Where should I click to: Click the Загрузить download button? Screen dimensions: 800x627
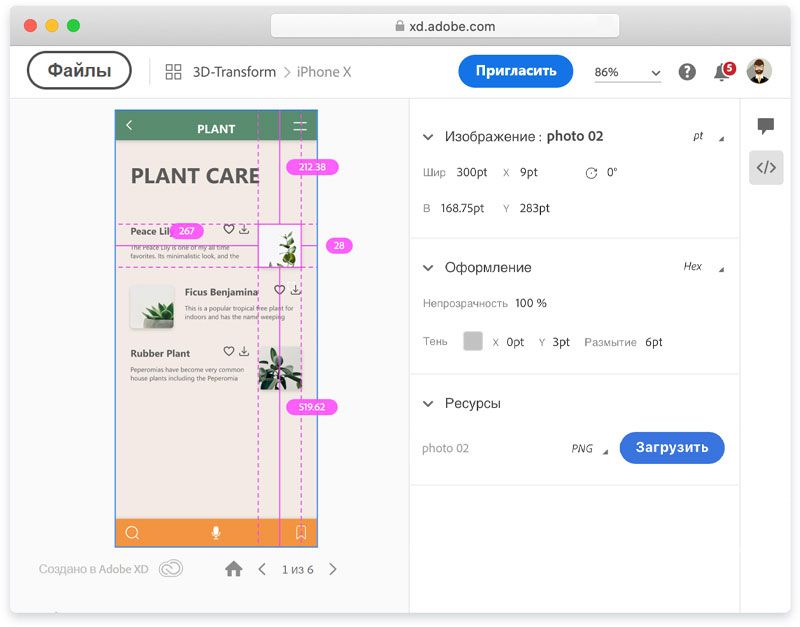672,448
